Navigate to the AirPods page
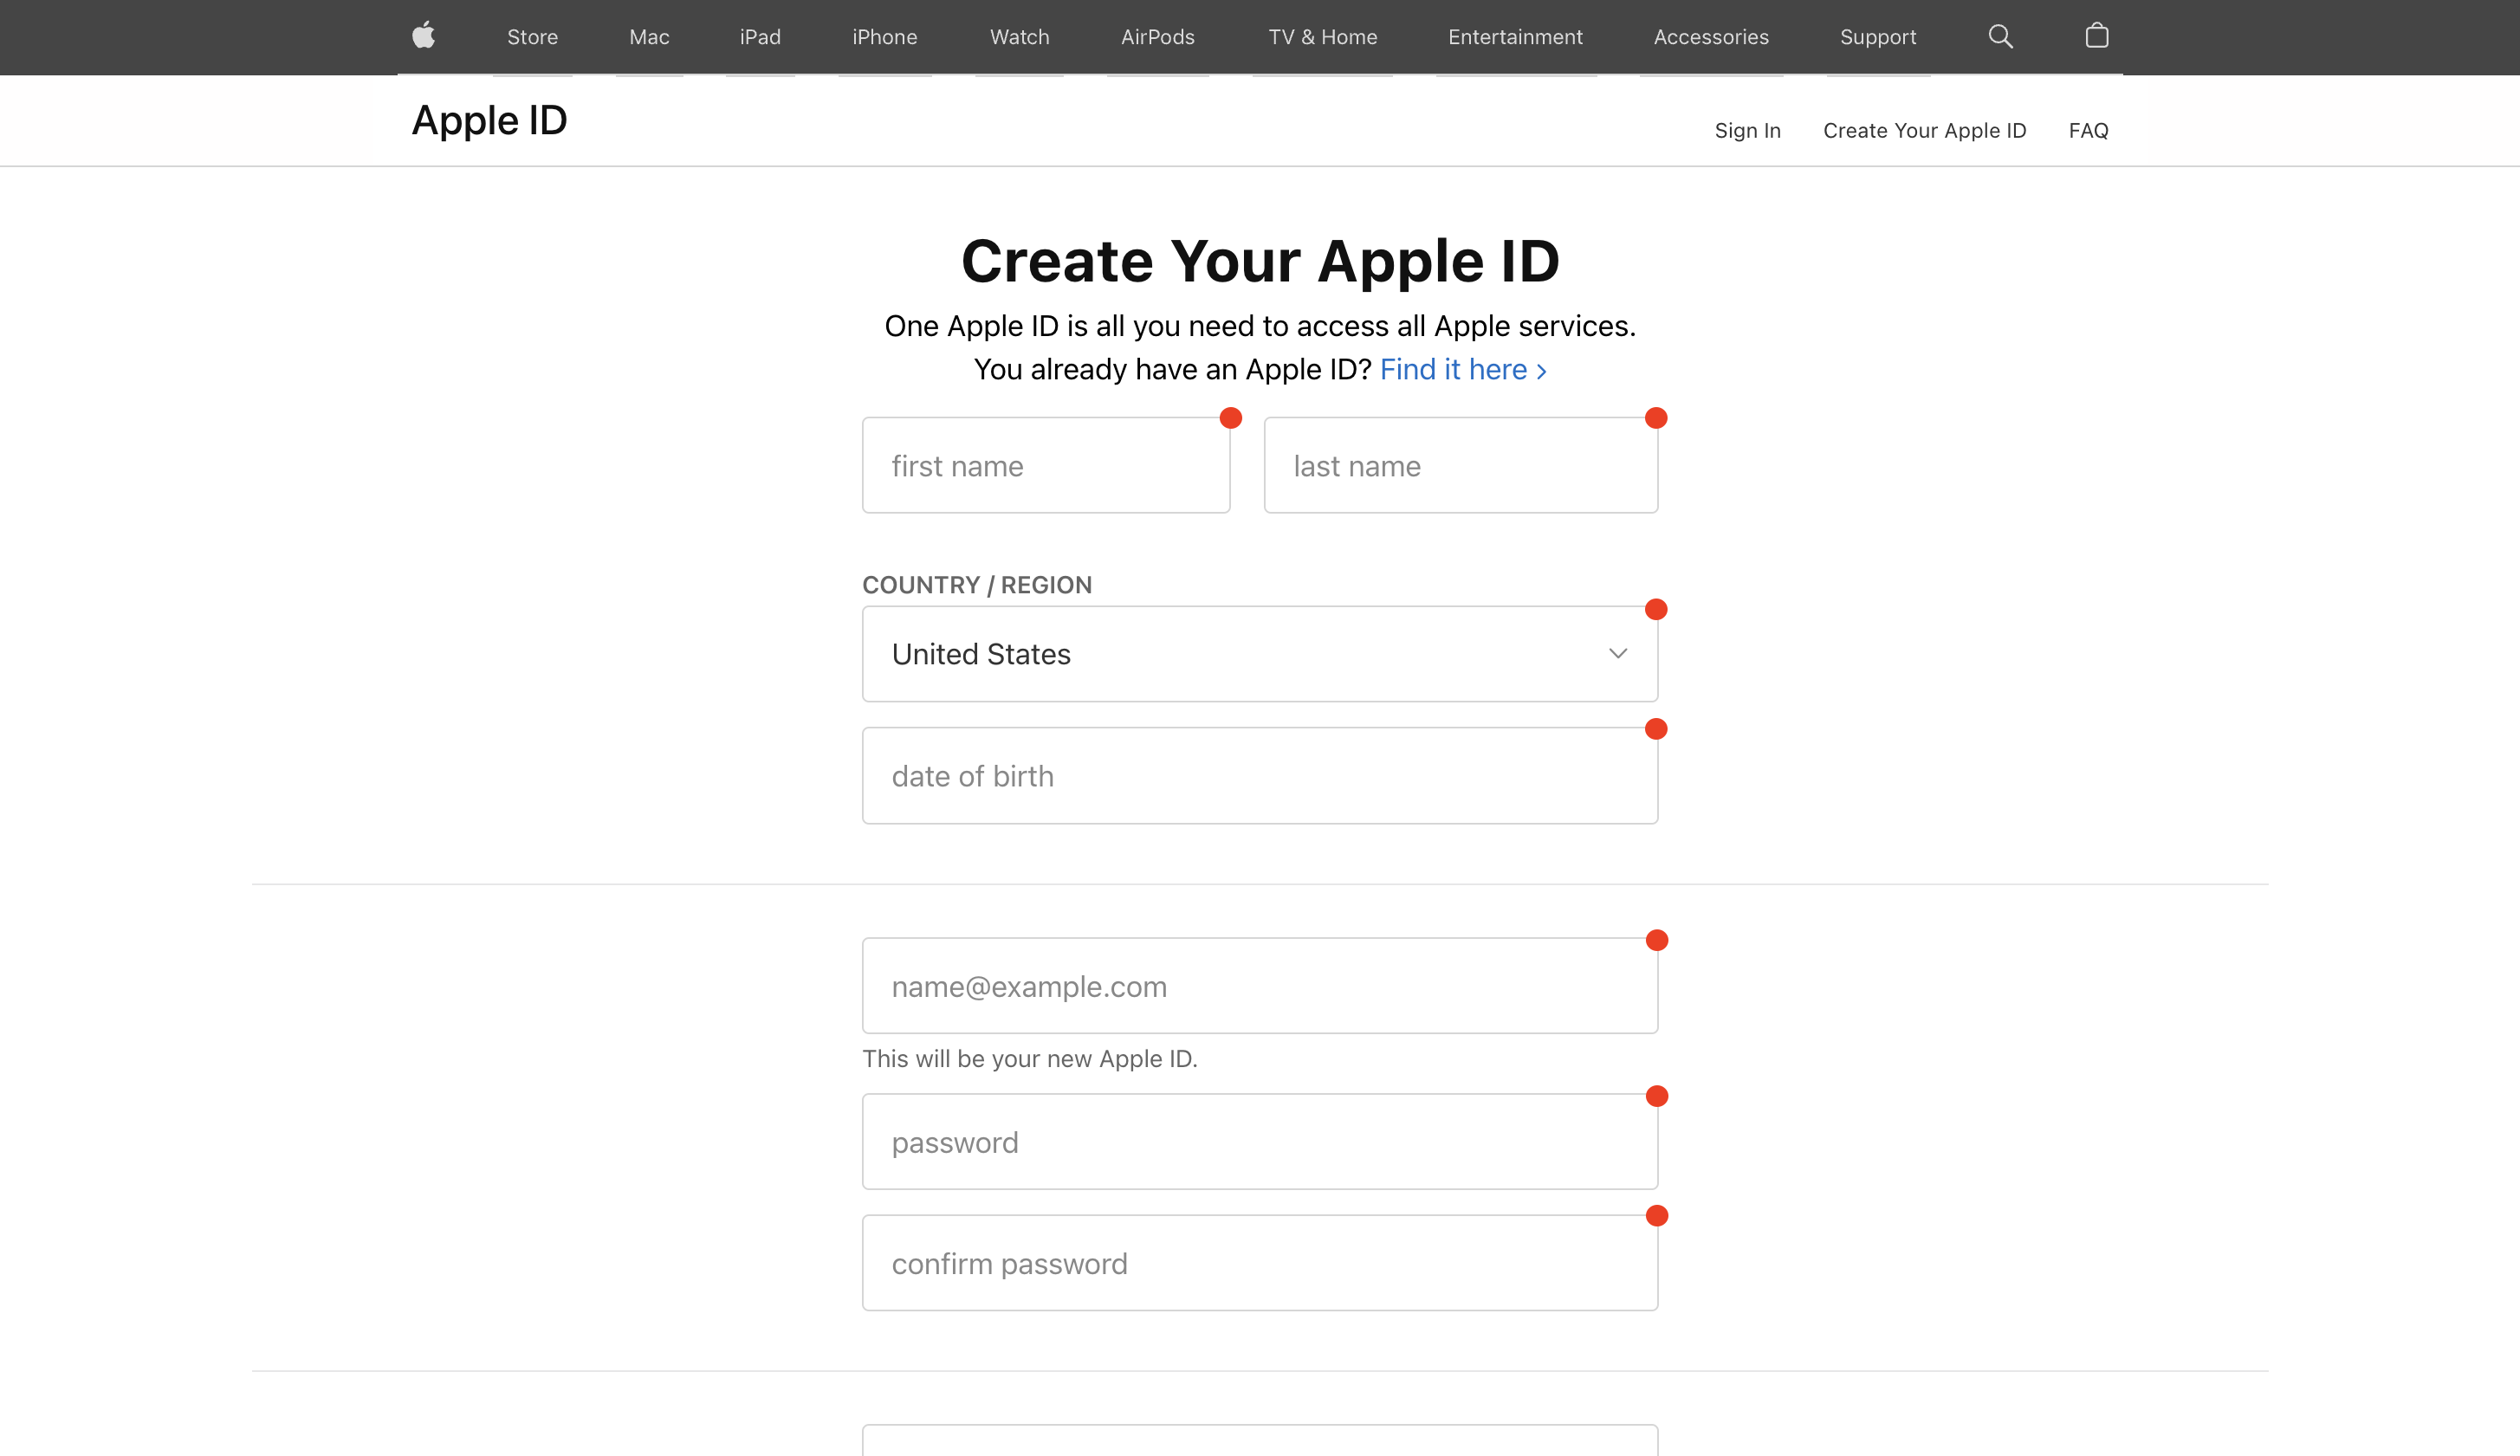Screen dimensions: 2520x1456 pyautogui.click(x=1157, y=37)
